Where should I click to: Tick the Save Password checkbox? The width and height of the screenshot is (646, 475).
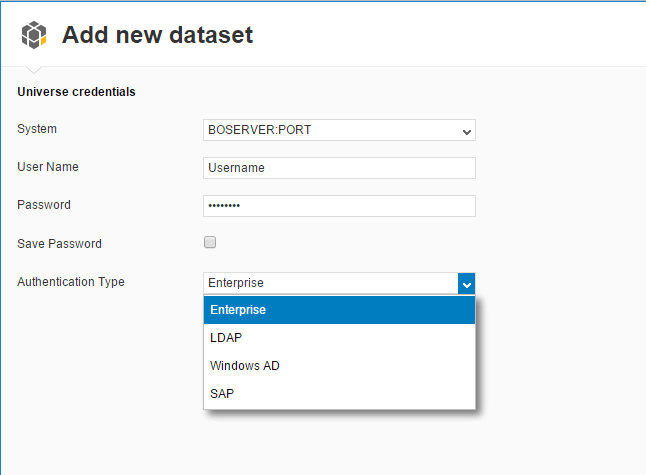click(210, 242)
